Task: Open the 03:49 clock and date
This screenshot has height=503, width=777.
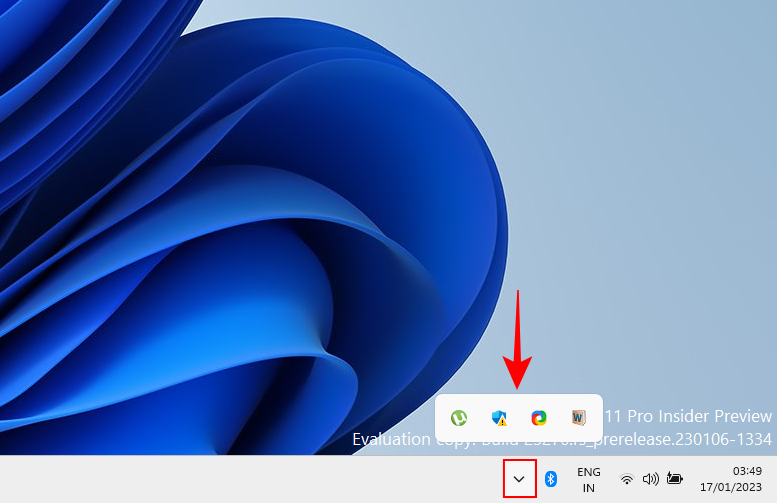Action: [731, 479]
